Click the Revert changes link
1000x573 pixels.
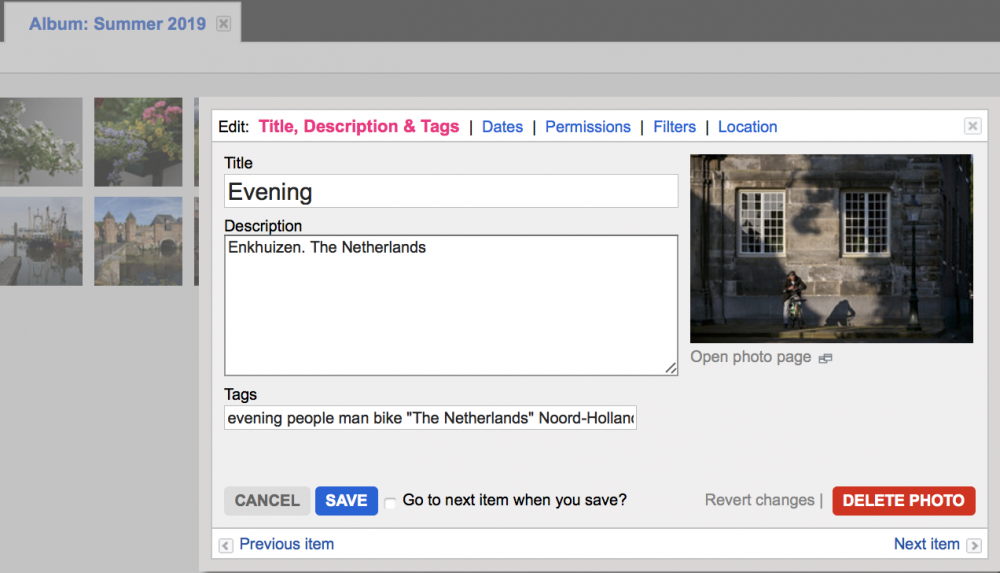coord(759,500)
